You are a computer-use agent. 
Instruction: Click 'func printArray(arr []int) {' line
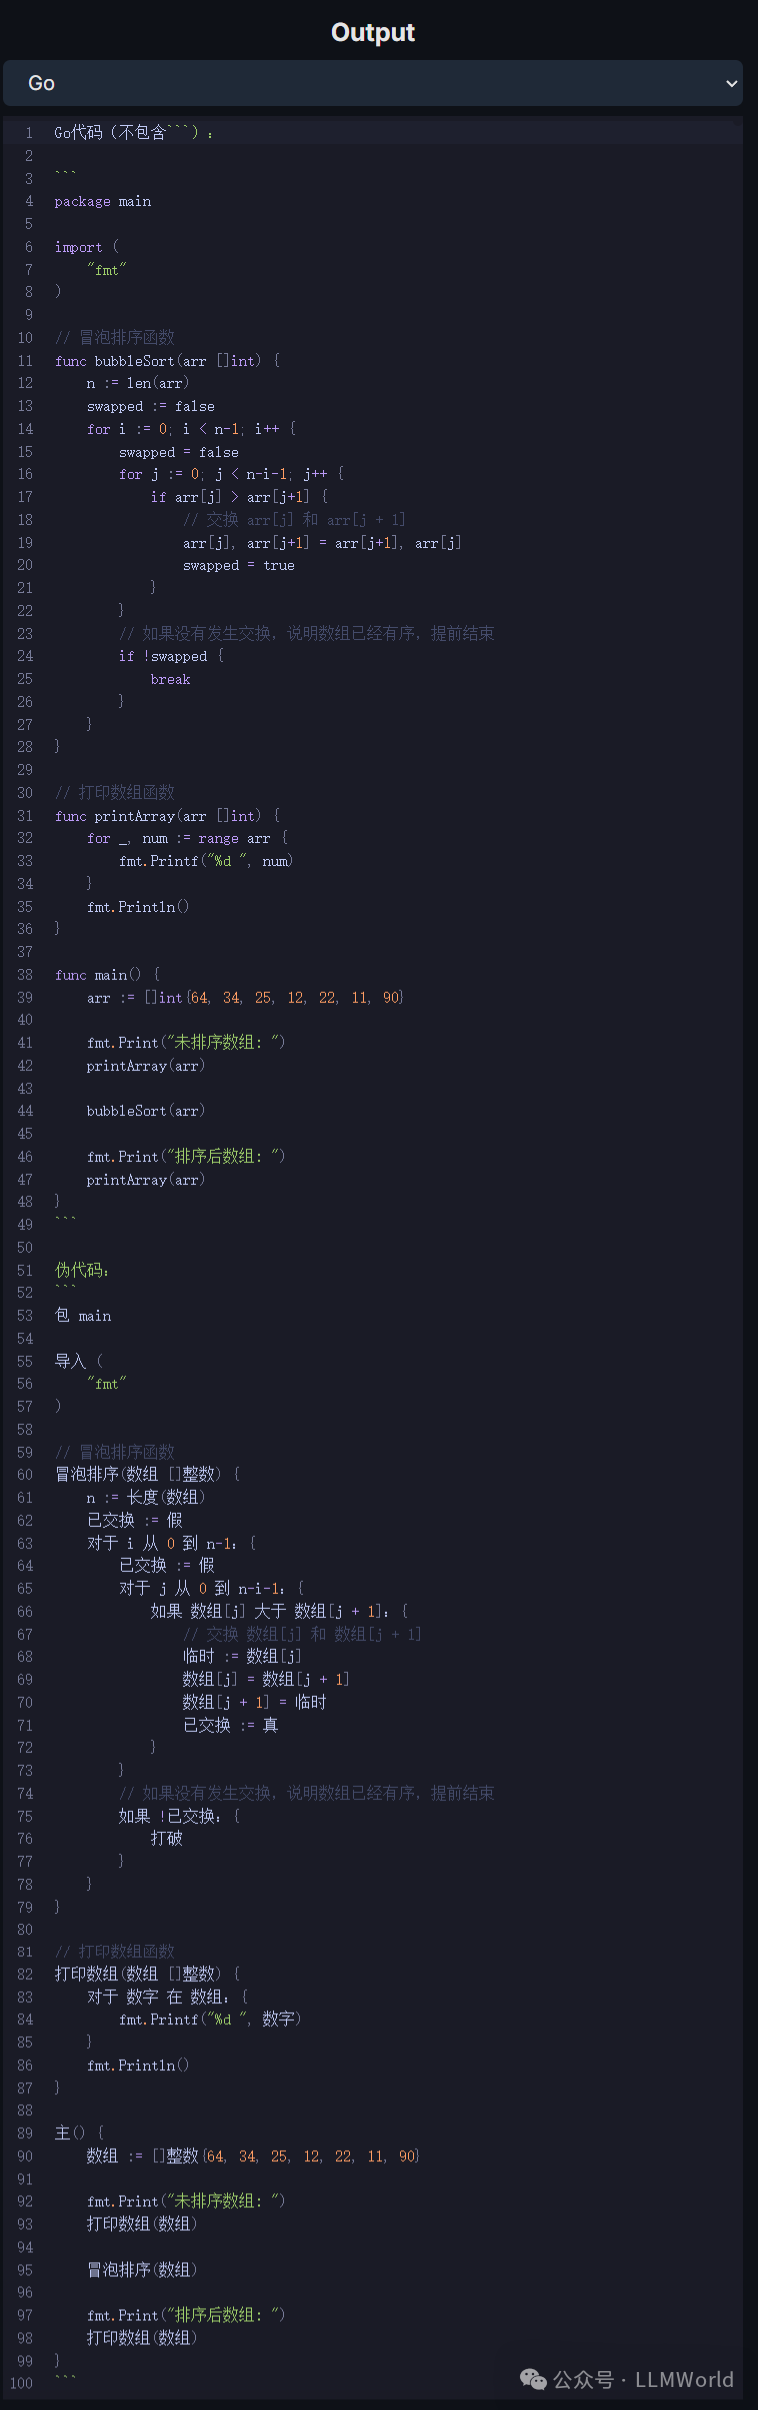(x=167, y=816)
